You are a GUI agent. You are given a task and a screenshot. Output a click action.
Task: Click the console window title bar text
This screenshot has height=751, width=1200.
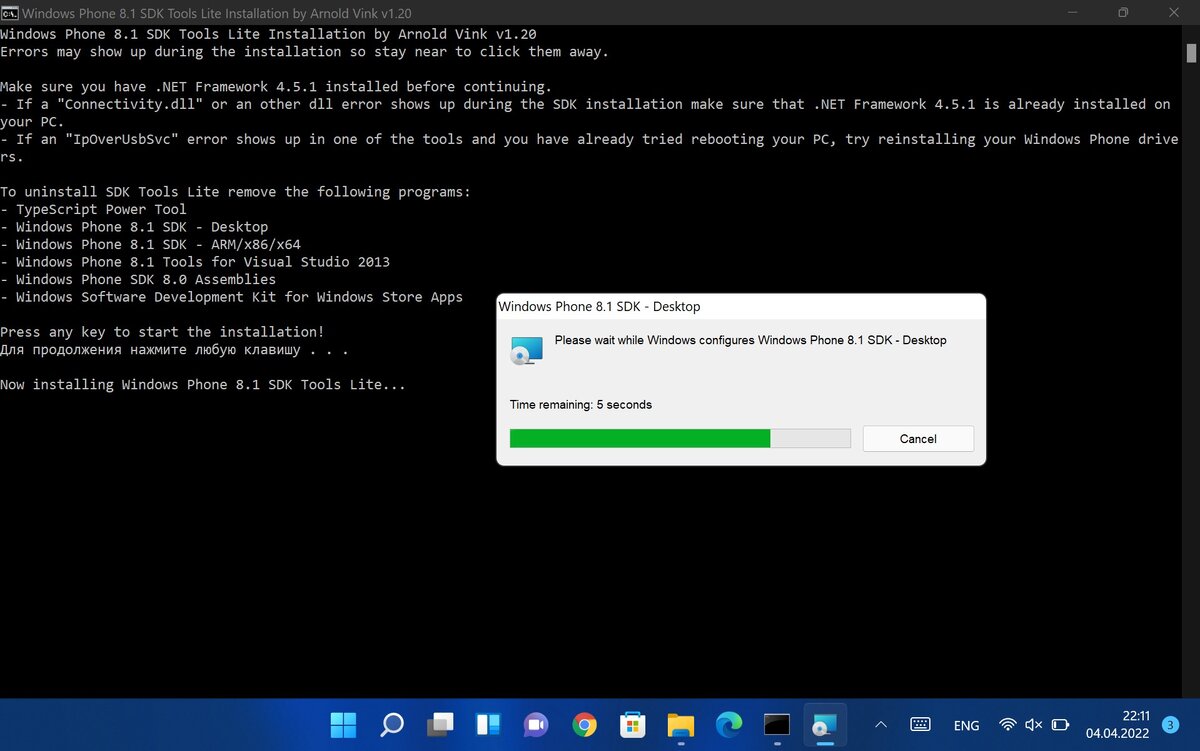coord(216,13)
